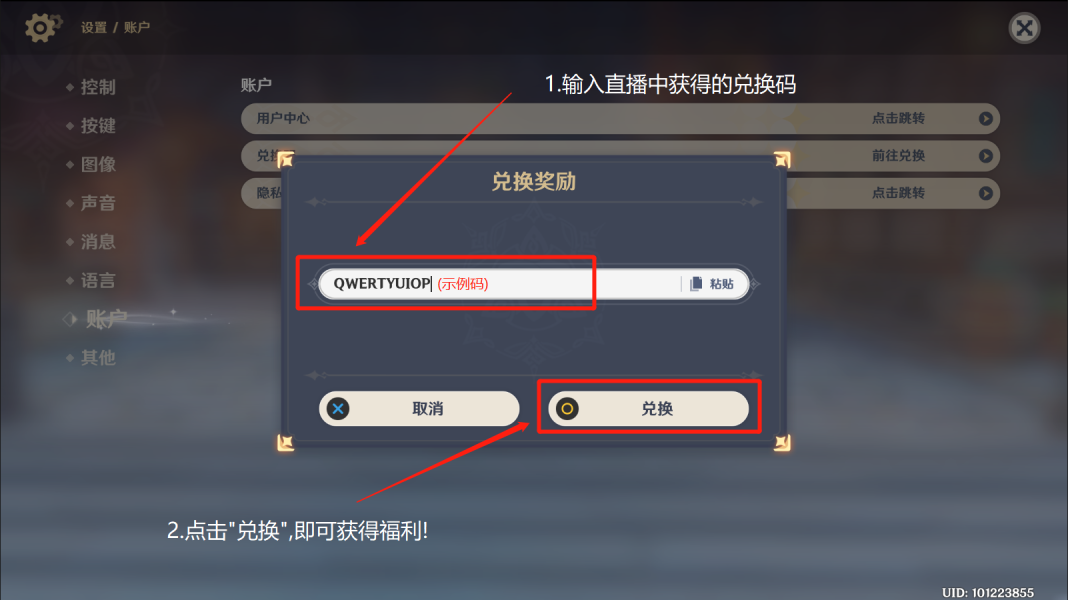Click the paste clipboard icon
1068x600 pixels.
695,284
